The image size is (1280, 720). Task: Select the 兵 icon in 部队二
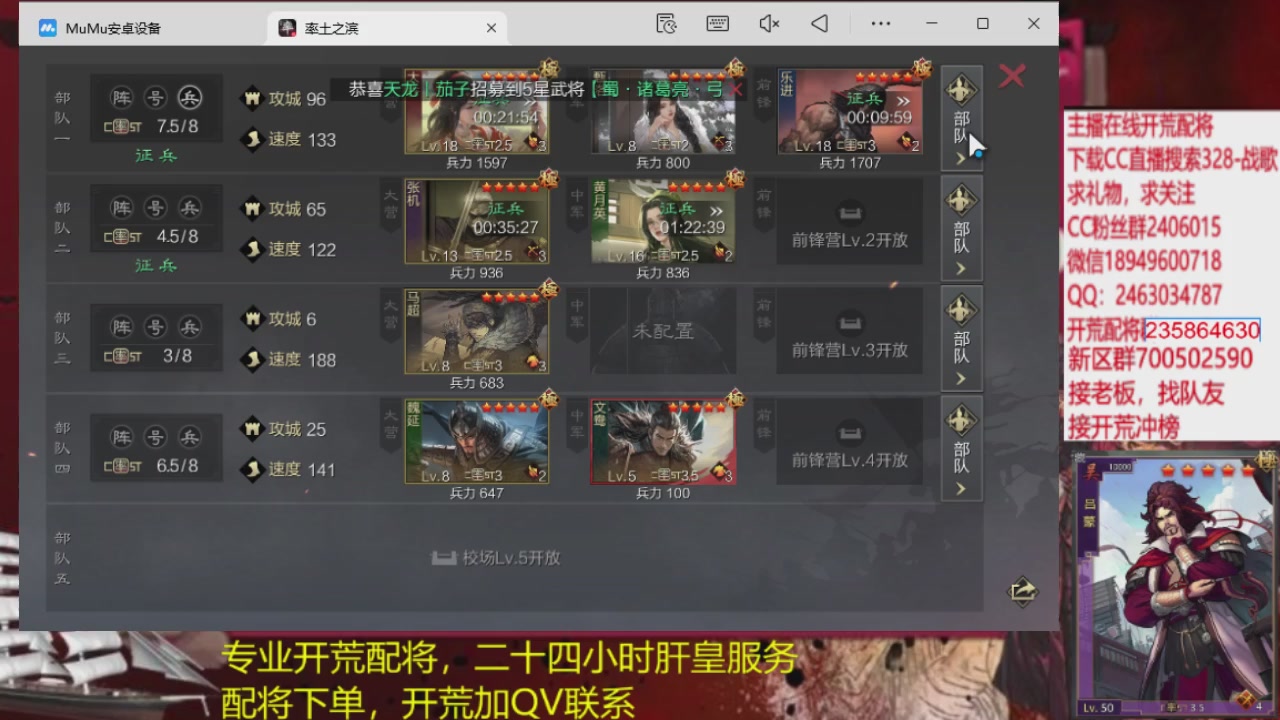tap(189, 207)
